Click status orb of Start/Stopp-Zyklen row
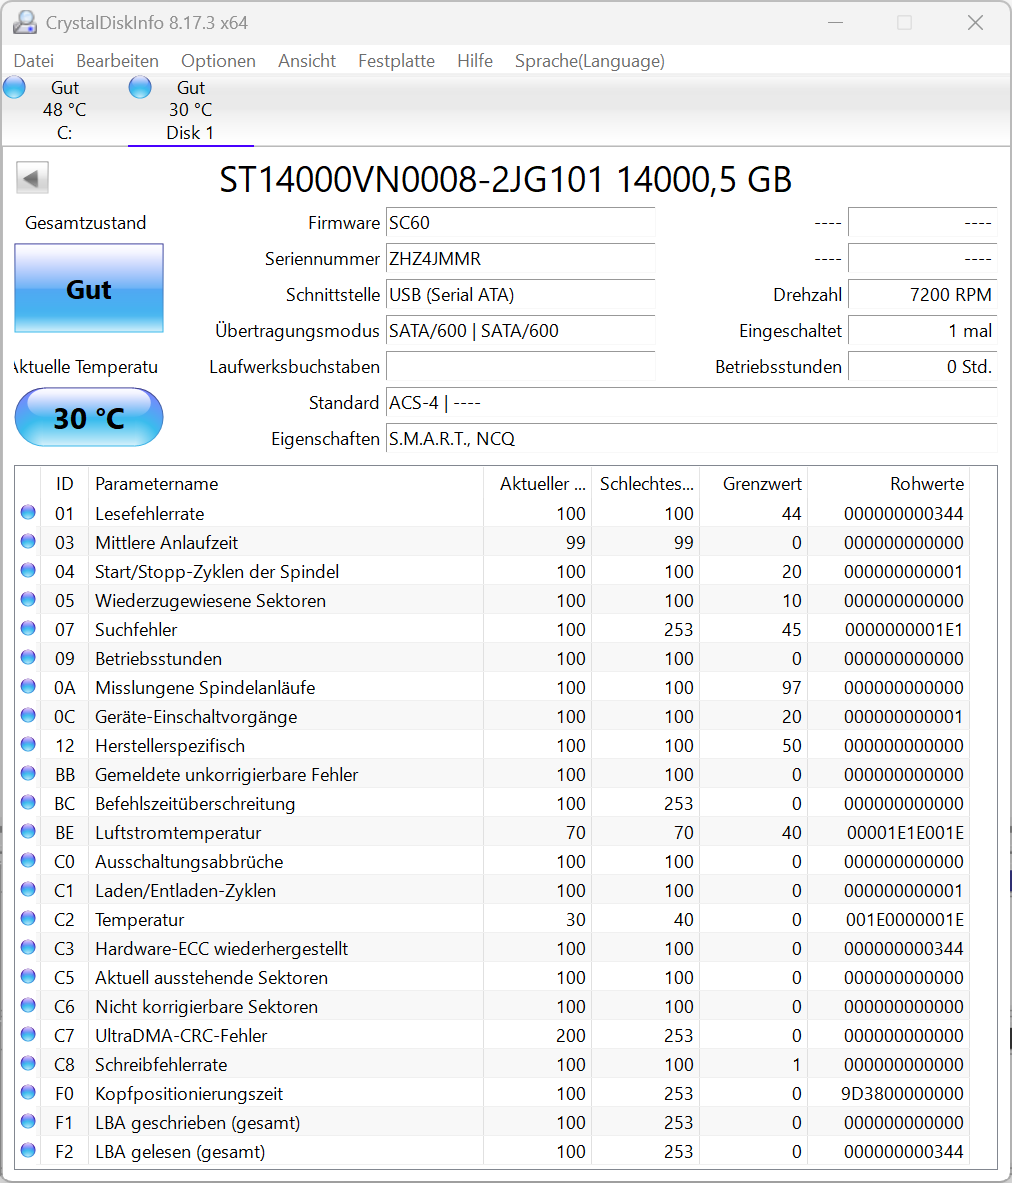Image resolution: width=1012 pixels, height=1183 pixels. [x=28, y=570]
